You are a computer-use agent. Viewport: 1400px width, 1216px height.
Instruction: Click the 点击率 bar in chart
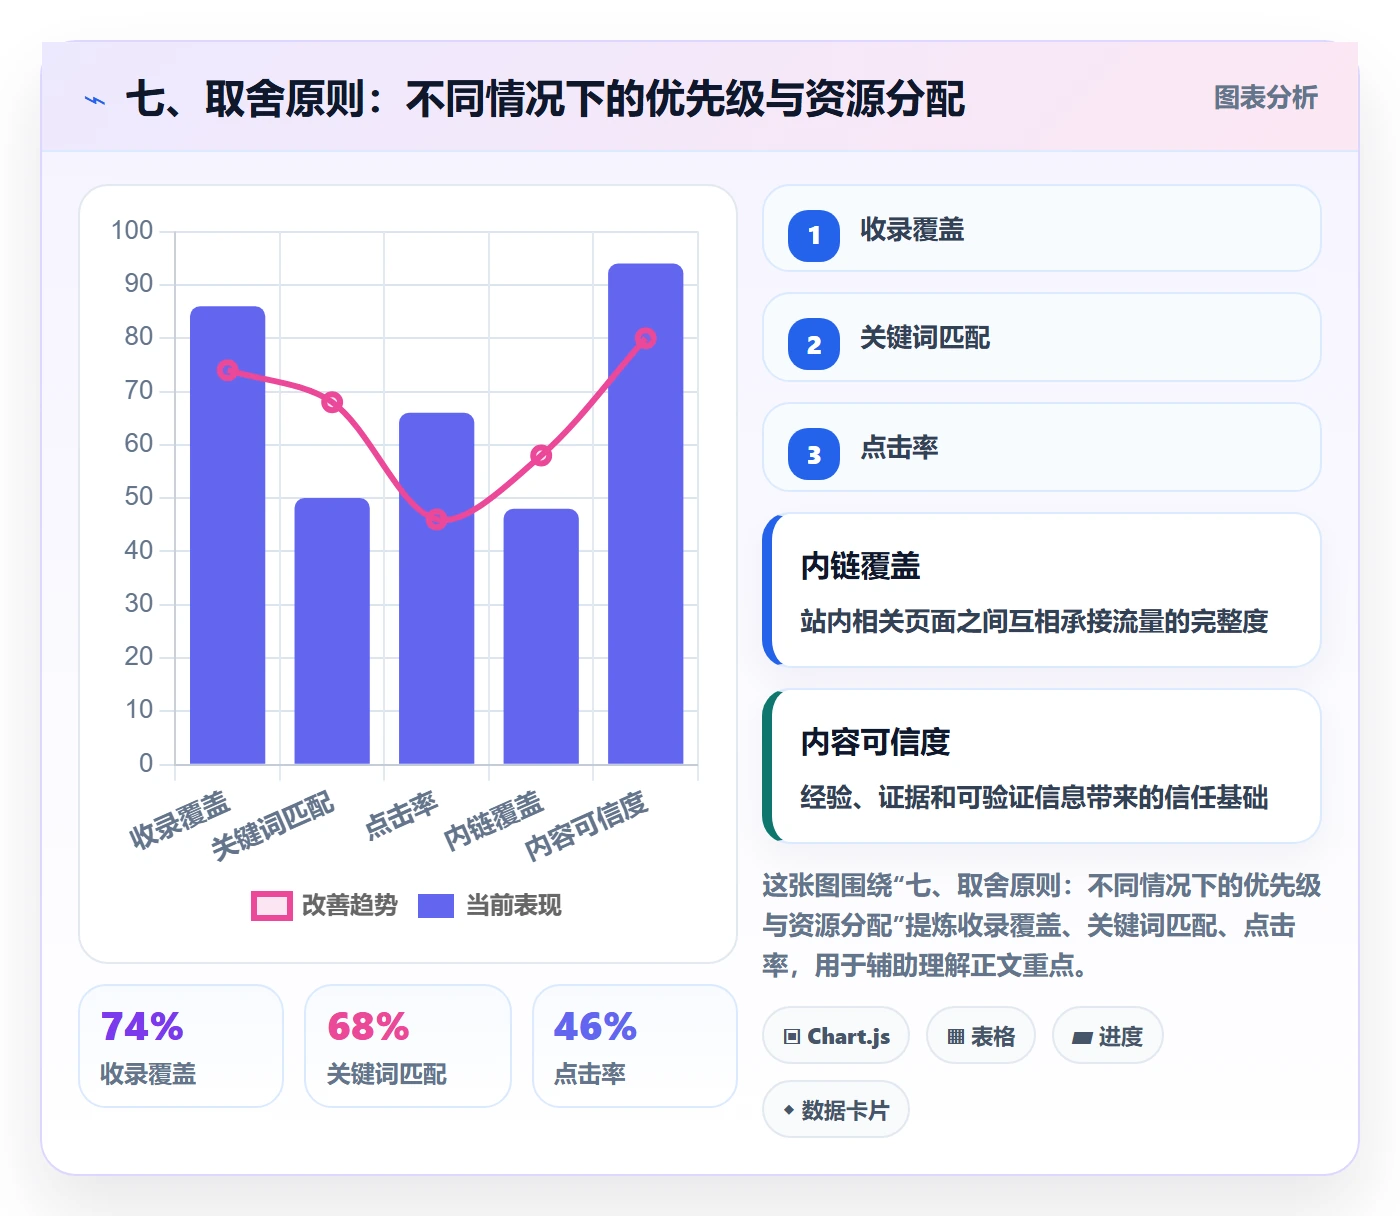[437, 588]
